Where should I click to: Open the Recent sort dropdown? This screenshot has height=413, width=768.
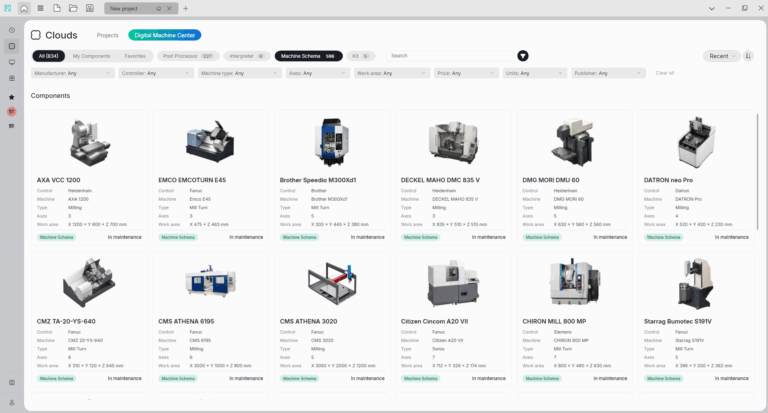click(x=721, y=56)
